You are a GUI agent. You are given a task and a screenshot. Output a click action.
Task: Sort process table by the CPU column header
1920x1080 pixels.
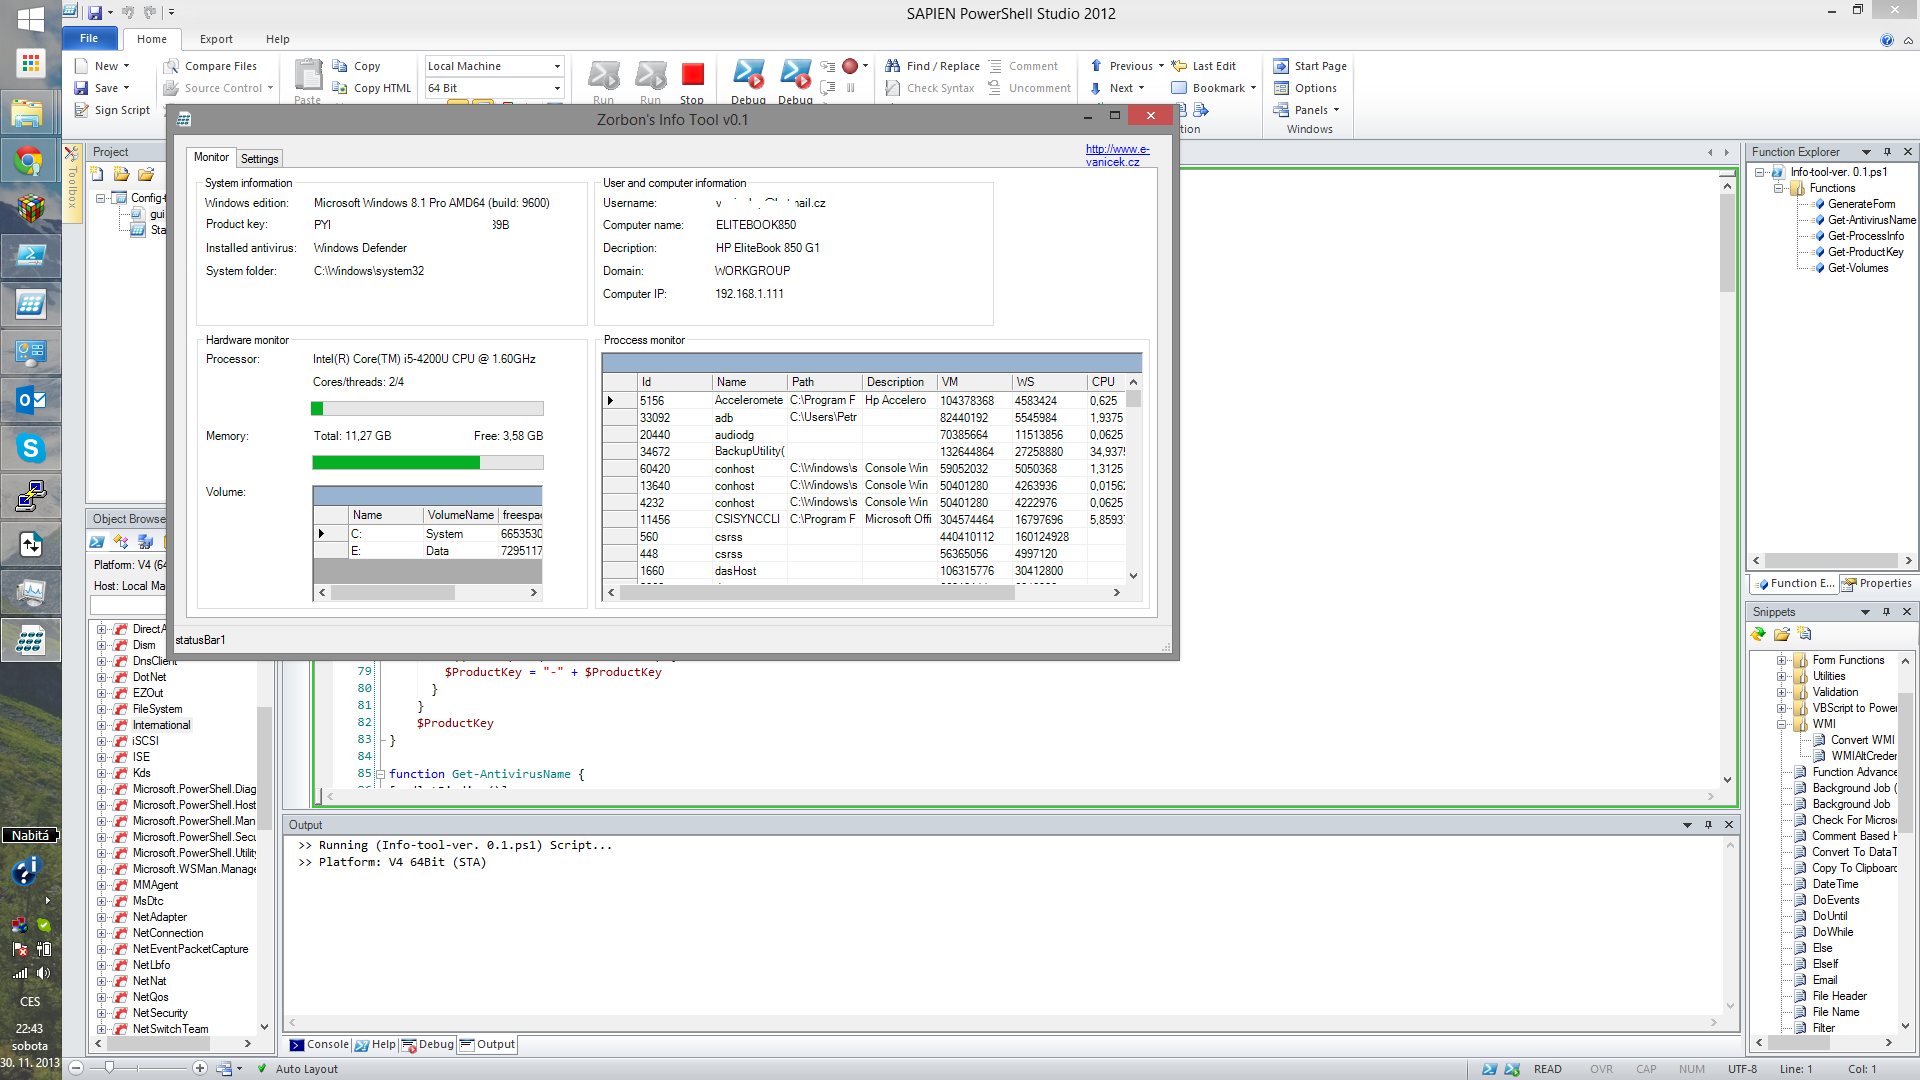click(1104, 382)
